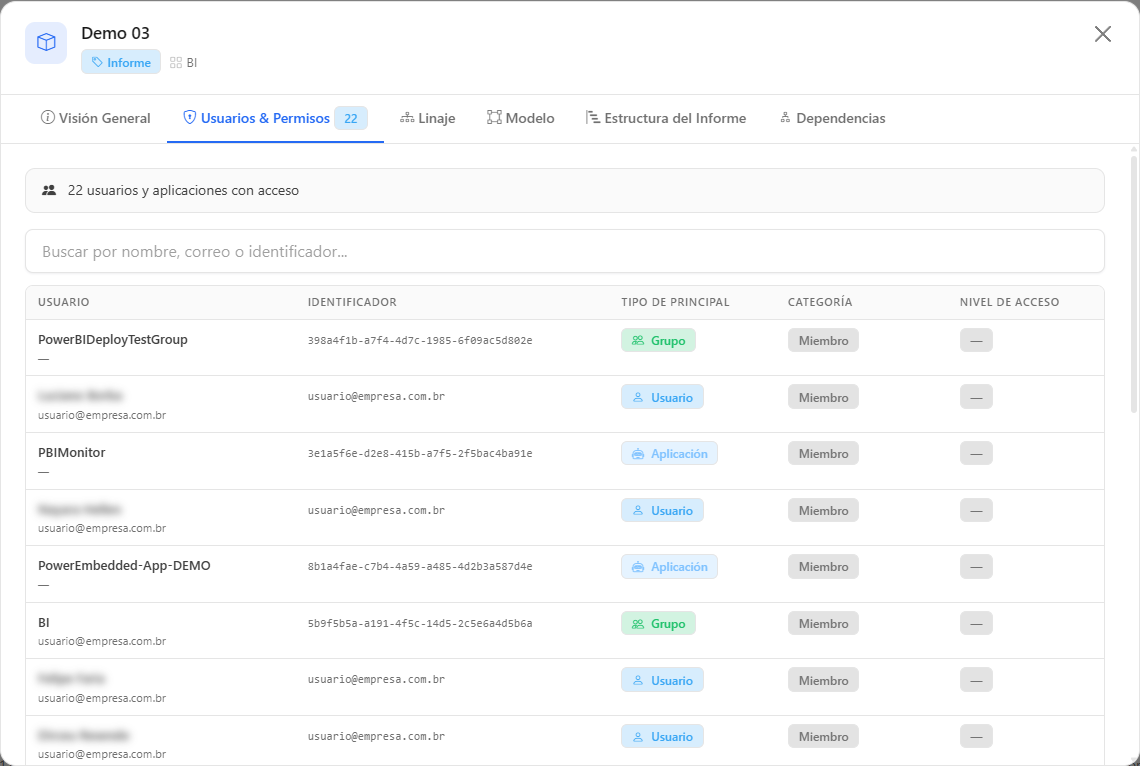This screenshot has height=766, width=1140.
Task: Click the hierarchy icon next to Linaje
Action: (407, 118)
